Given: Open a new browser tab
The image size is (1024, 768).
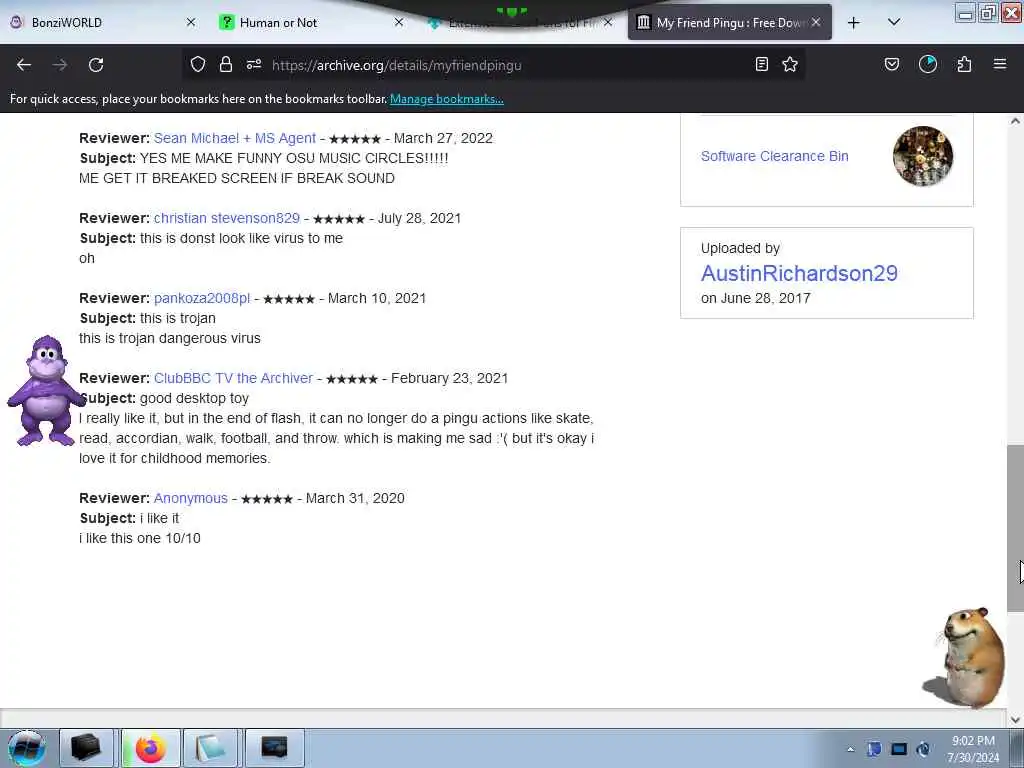Looking at the screenshot, I should click(854, 23).
